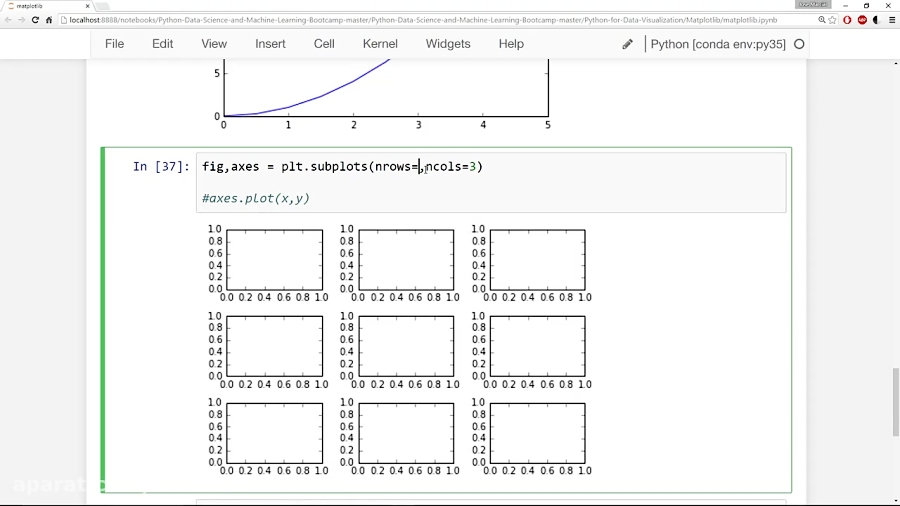
Task: Click the bottom-right empty subplot
Action: pos(538,433)
